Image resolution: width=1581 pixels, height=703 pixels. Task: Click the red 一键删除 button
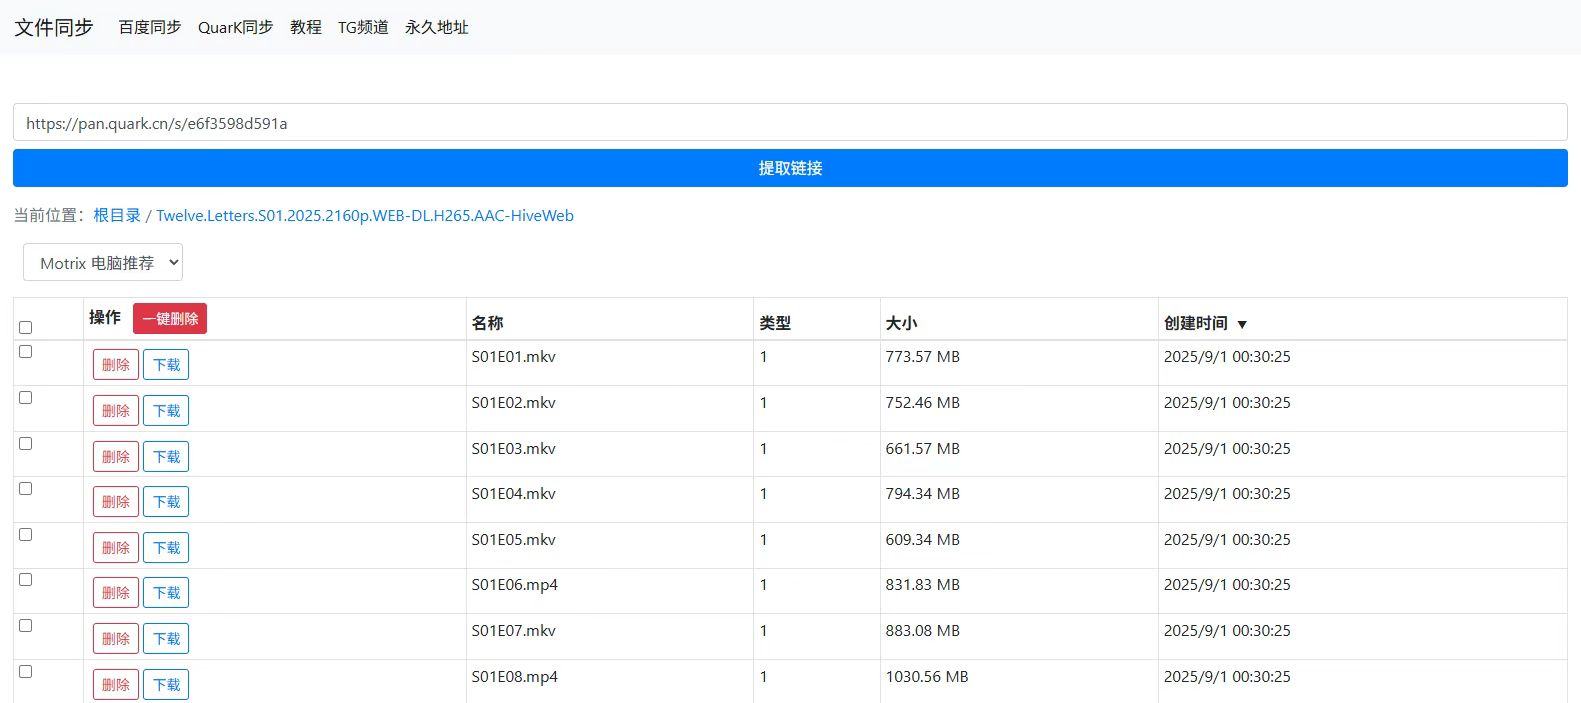(x=170, y=319)
